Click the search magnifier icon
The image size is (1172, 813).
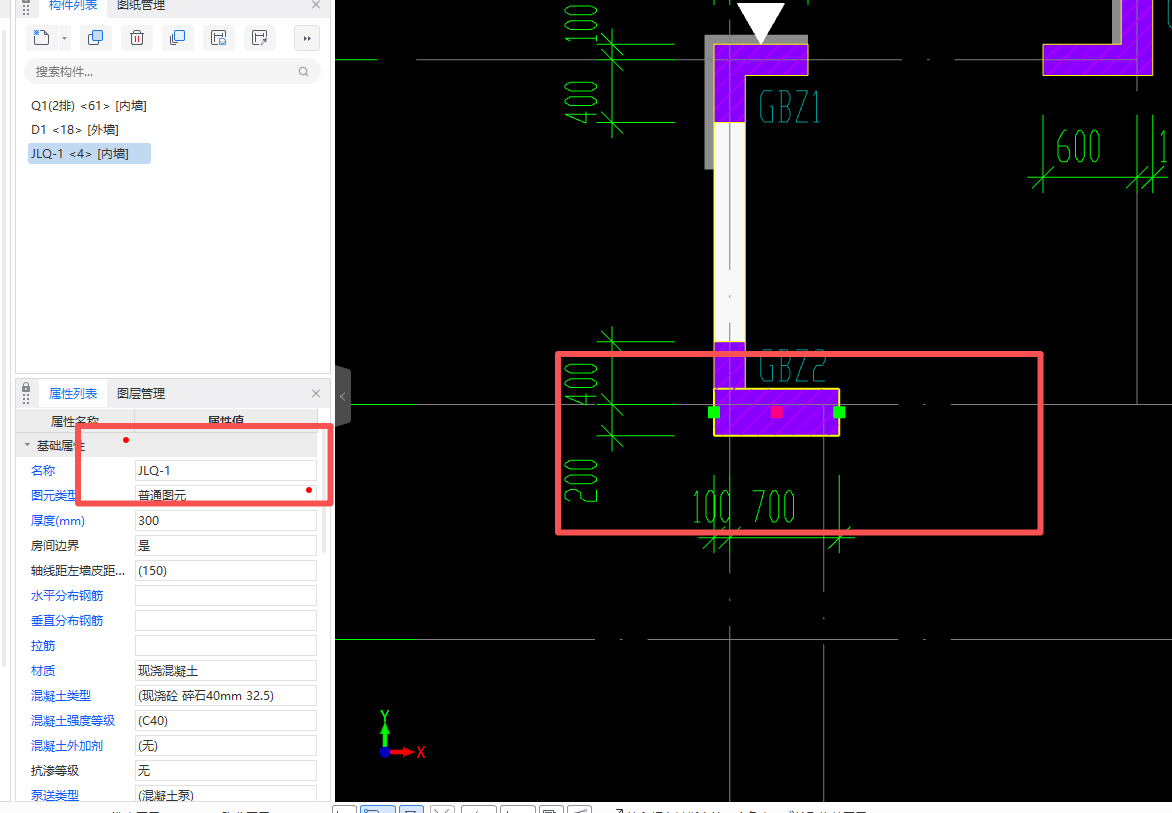point(303,72)
